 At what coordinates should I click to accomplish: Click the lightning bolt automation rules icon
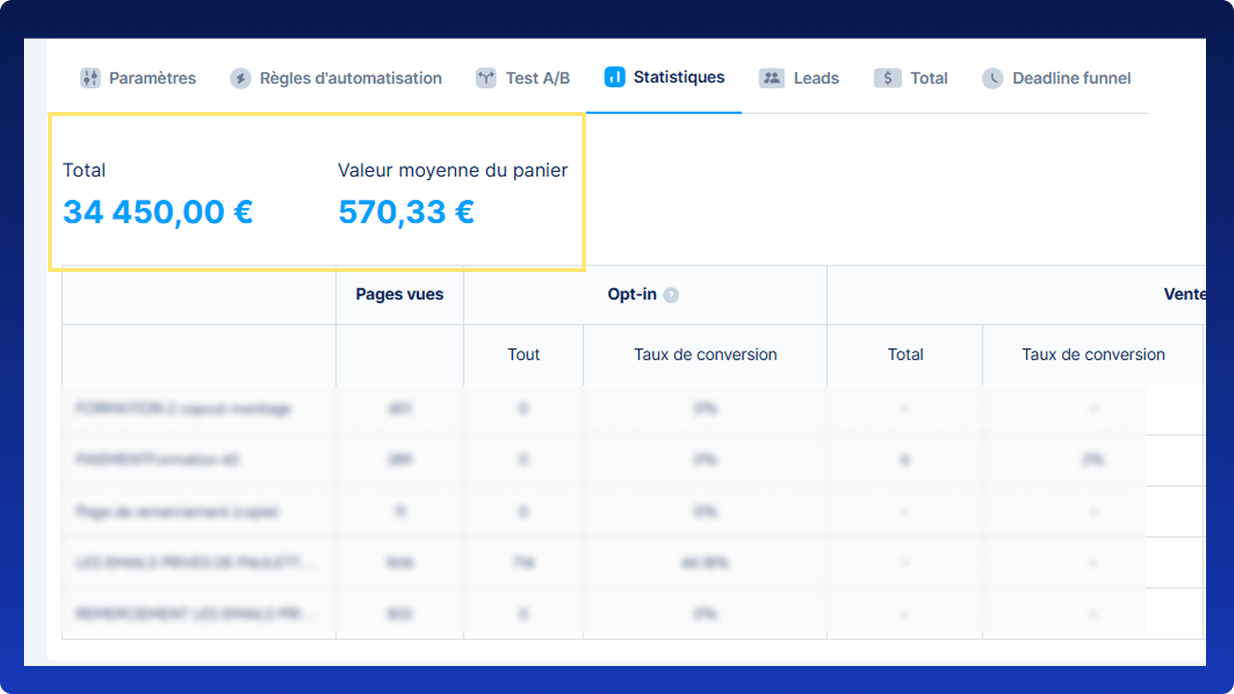coord(240,78)
